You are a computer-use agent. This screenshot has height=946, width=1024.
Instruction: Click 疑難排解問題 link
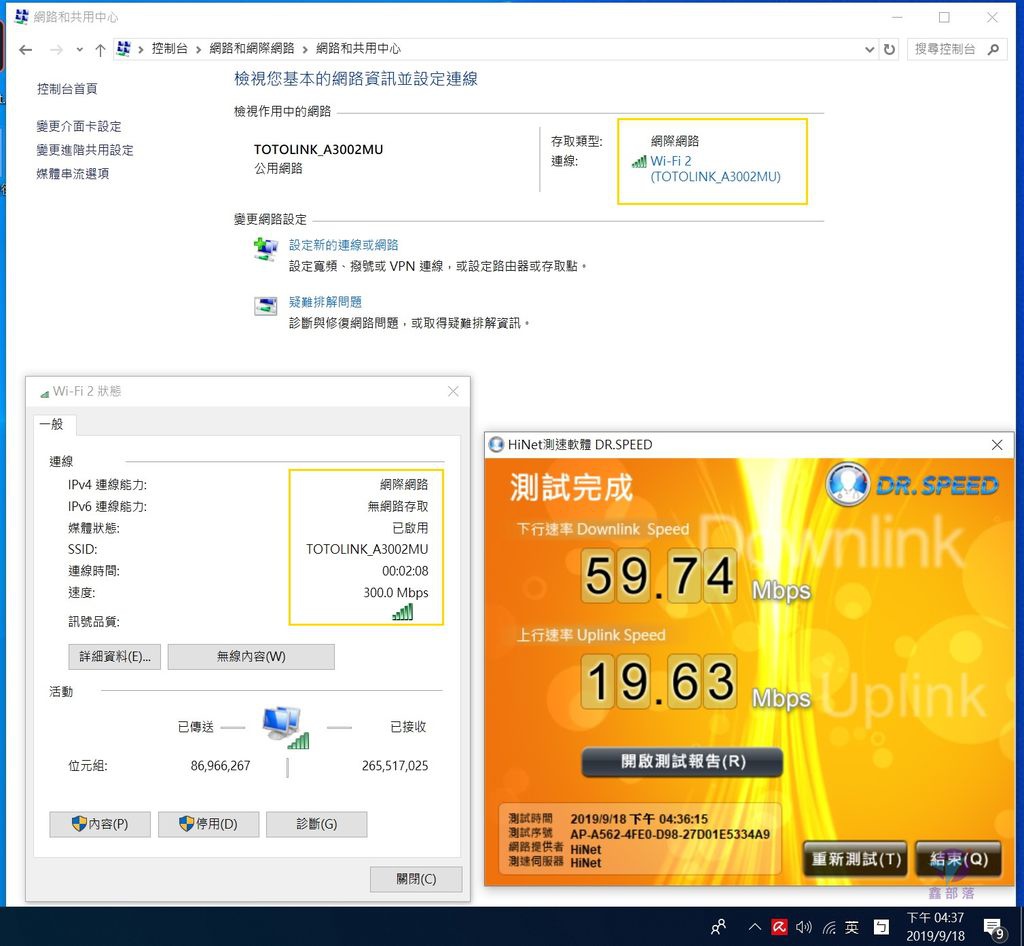click(325, 302)
